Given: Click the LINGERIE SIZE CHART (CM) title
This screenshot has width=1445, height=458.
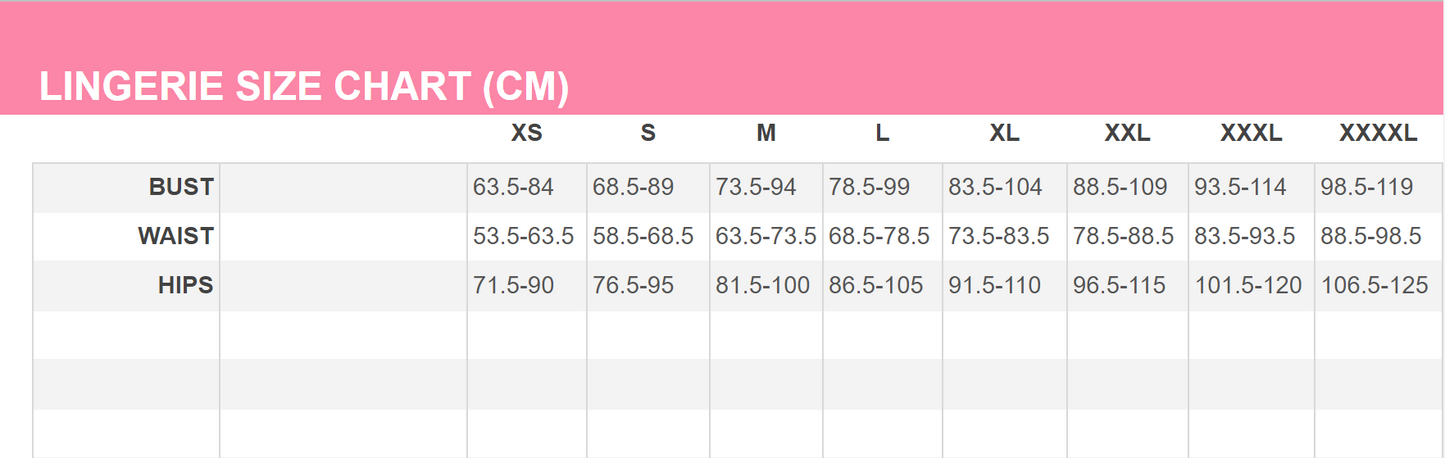Looking at the screenshot, I should pyautogui.click(x=304, y=88).
